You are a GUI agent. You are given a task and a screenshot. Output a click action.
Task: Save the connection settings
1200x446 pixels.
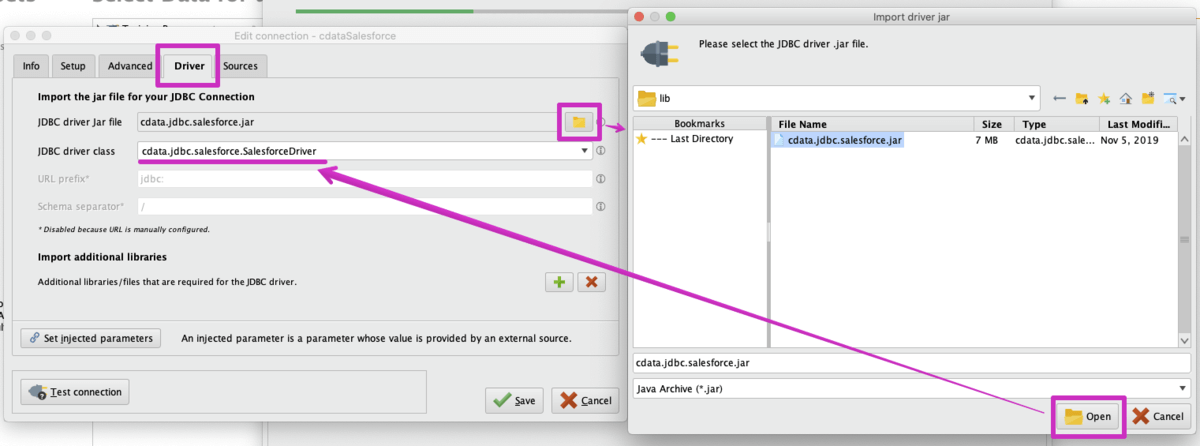click(x=515, y=400)
